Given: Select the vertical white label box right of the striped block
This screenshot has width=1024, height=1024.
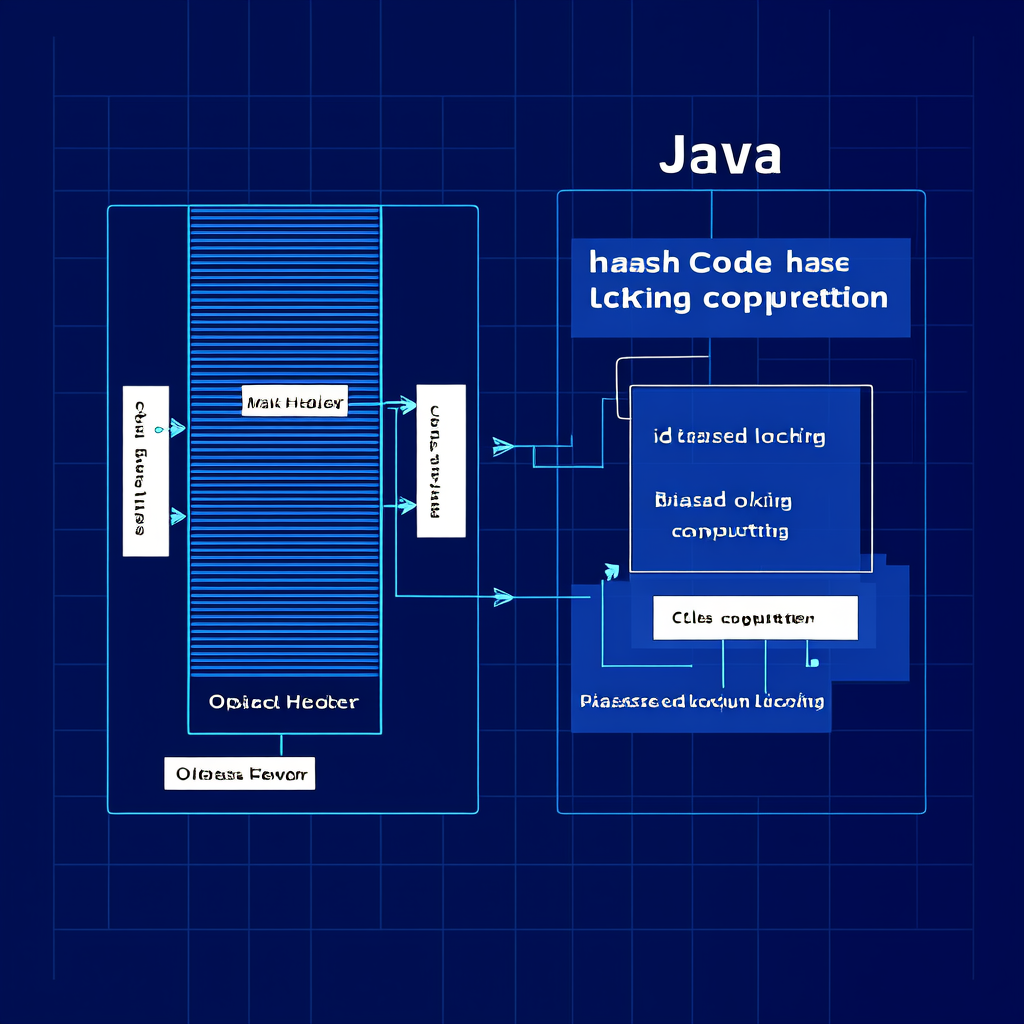Looking at the screenshot, I should pyautogui.click(x=441, y=461).
